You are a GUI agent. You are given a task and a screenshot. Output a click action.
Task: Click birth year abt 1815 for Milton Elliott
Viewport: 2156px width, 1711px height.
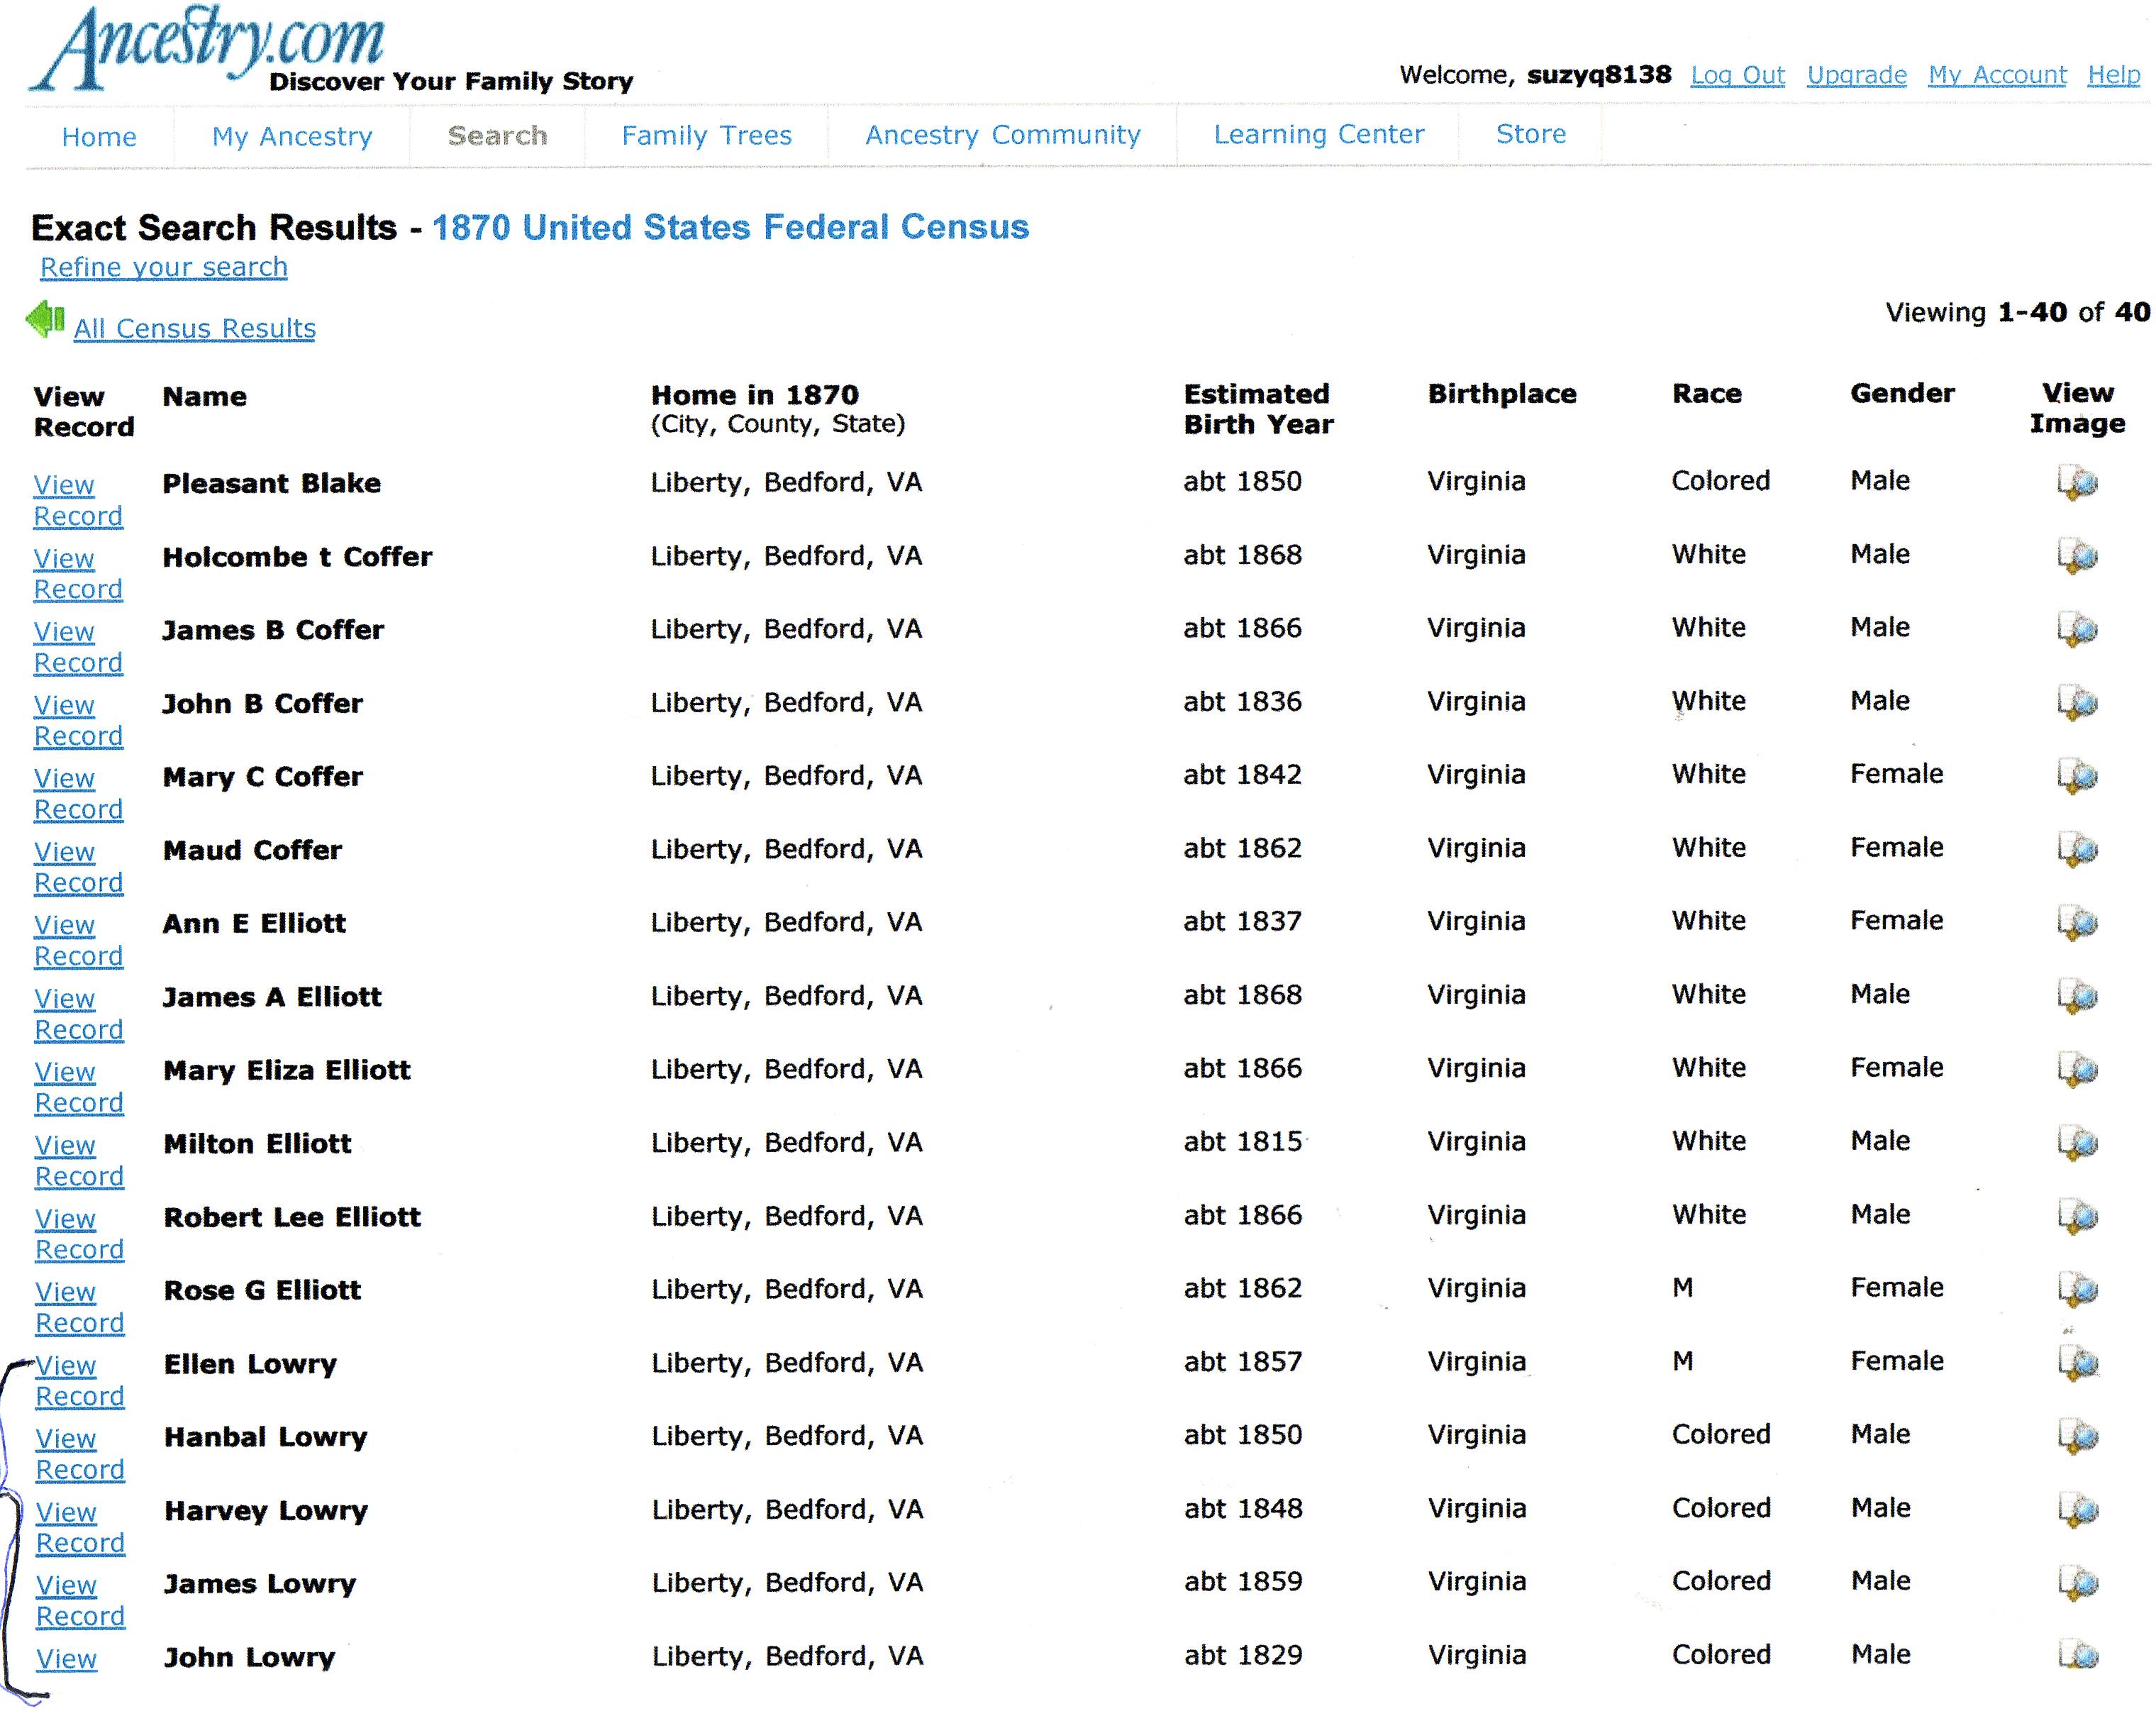(1243, 1142)
